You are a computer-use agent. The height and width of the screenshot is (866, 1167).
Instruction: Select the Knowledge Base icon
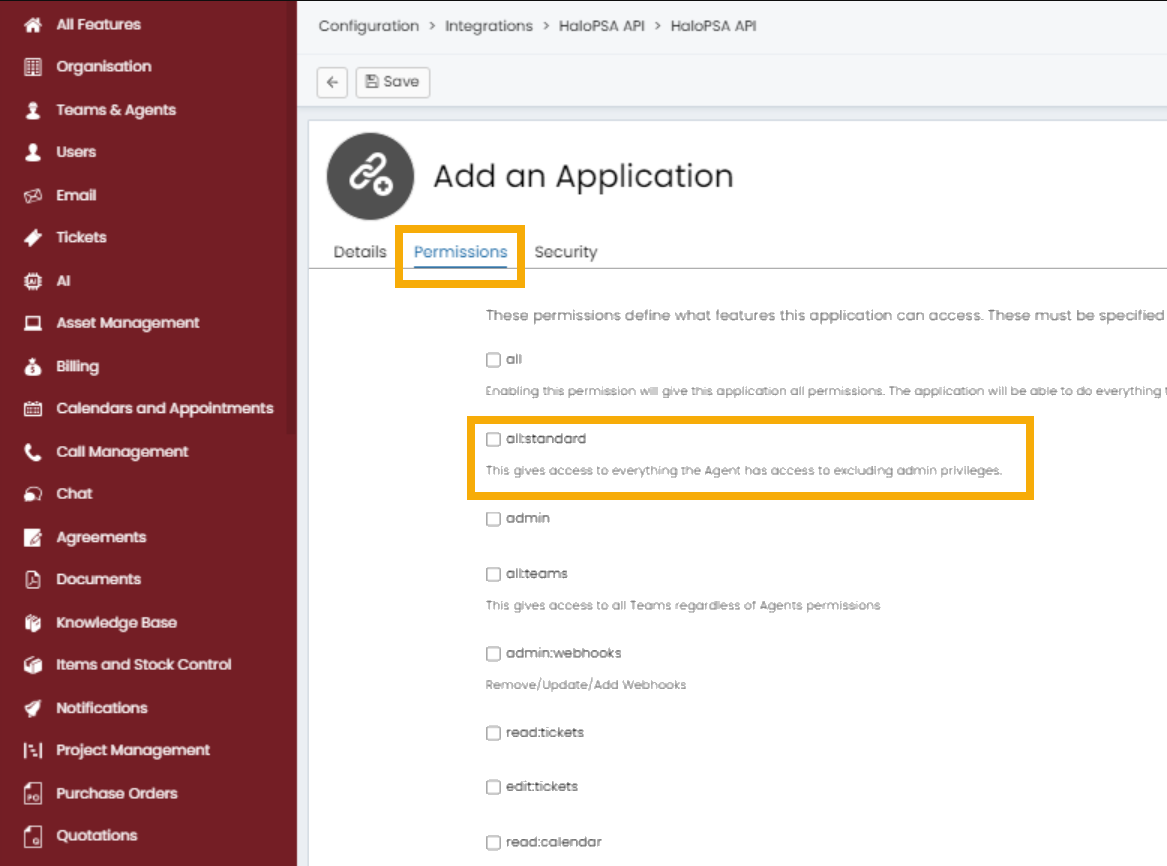click(33, 623)
